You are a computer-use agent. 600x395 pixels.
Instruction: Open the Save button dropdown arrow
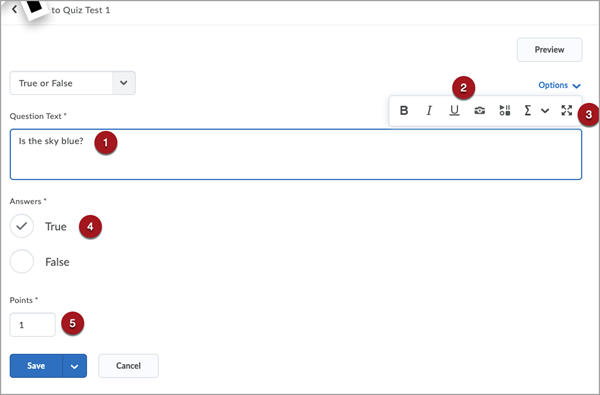coord(75,366)
